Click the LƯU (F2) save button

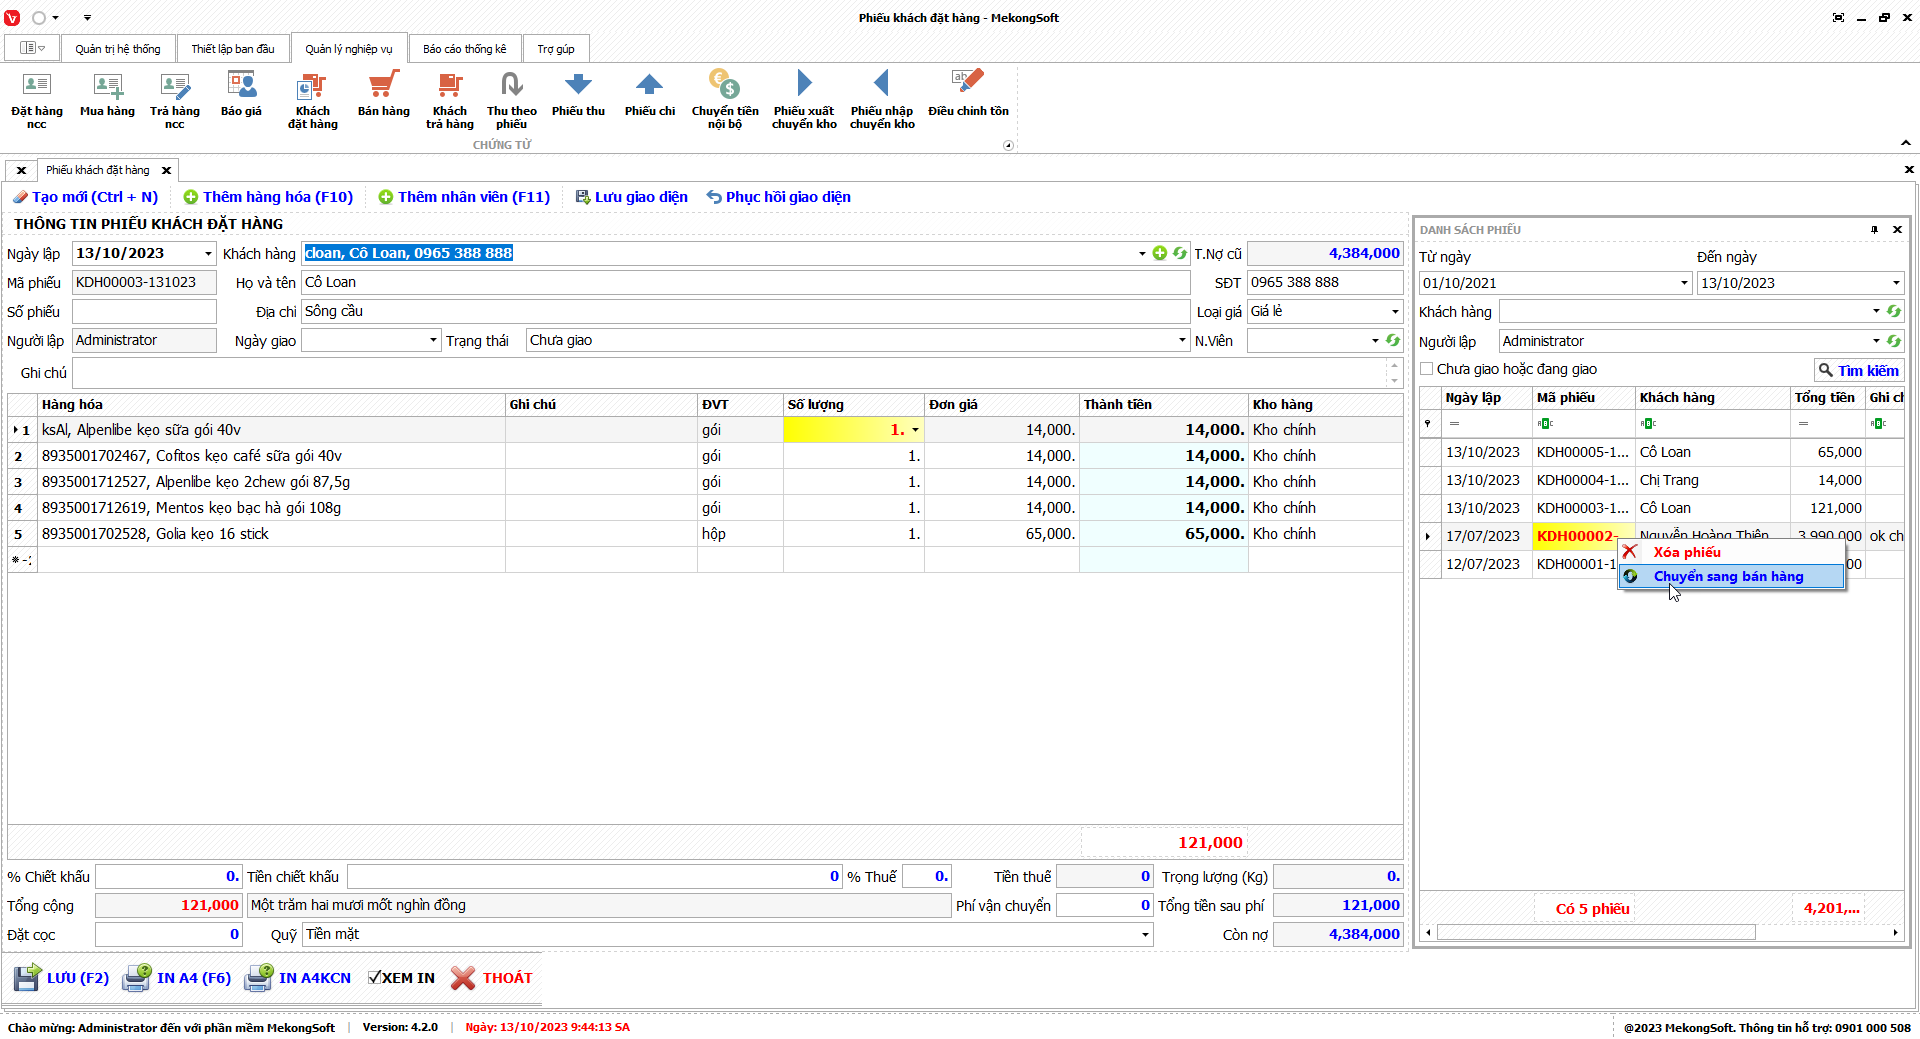62,978
